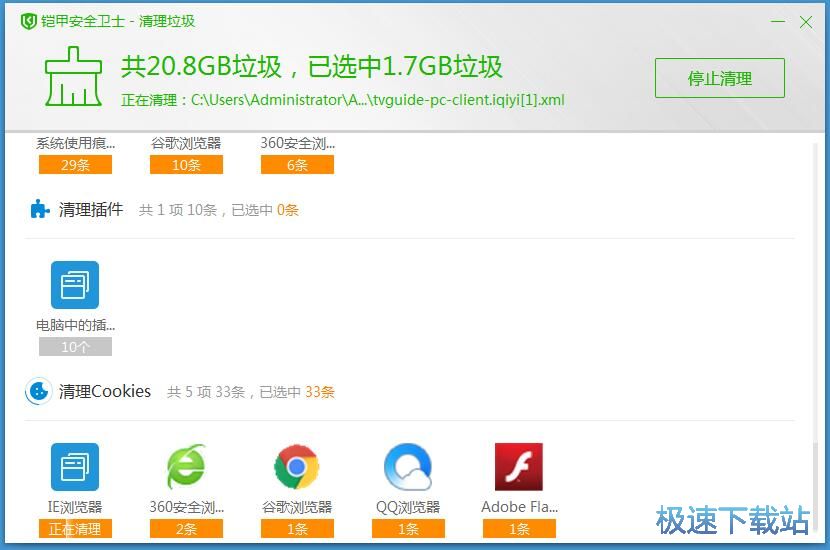The width and height of the screenshot is (830, 550).
Task: Toggle the 10条 badge under 谷歌浏览器 traces
Action: click(186, 165)
